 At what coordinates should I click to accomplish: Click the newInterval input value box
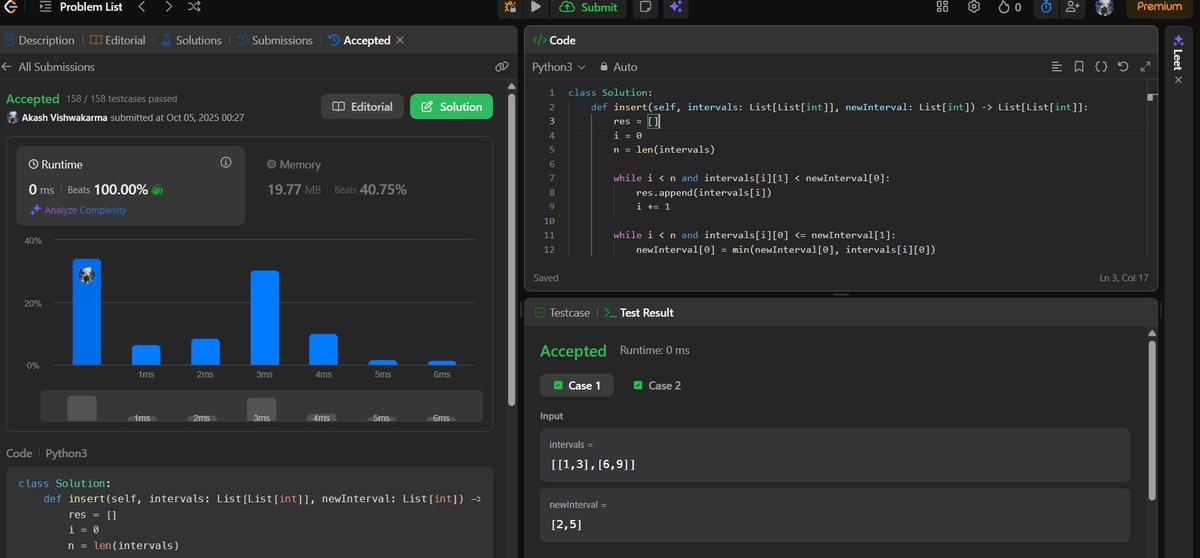pos(835,514)
